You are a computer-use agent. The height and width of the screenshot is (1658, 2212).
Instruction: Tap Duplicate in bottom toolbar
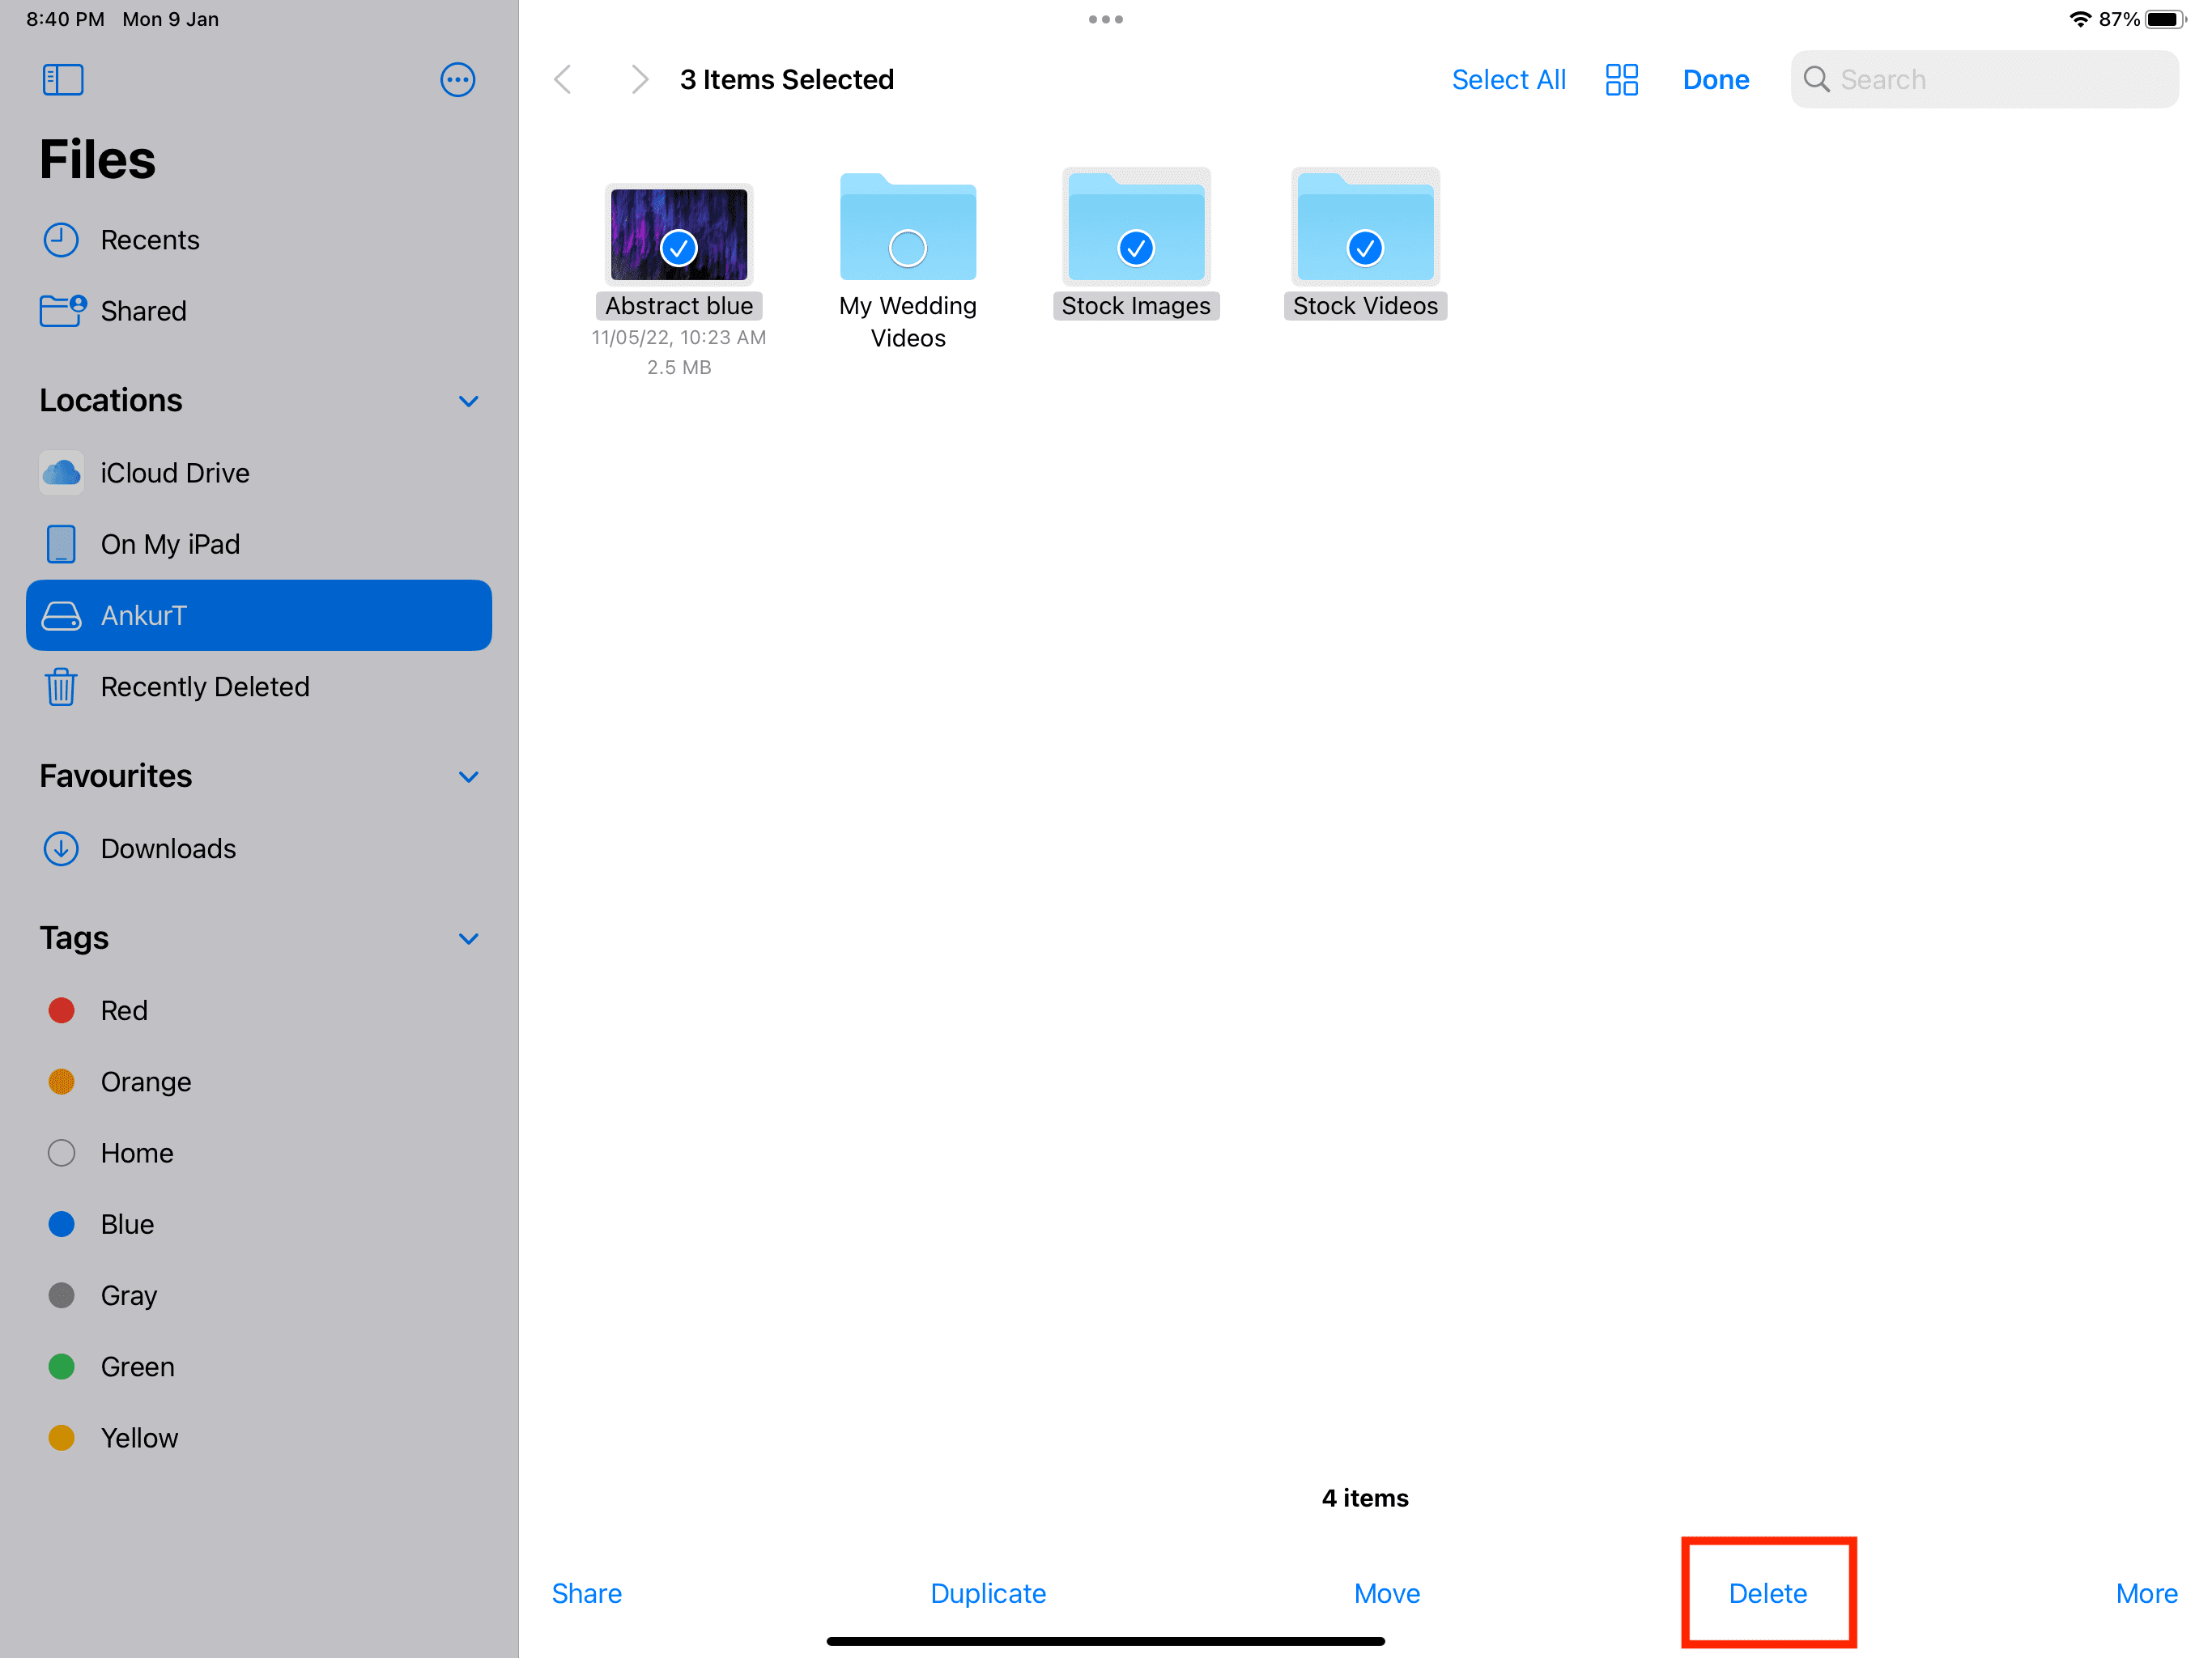tap(988, 1593)
